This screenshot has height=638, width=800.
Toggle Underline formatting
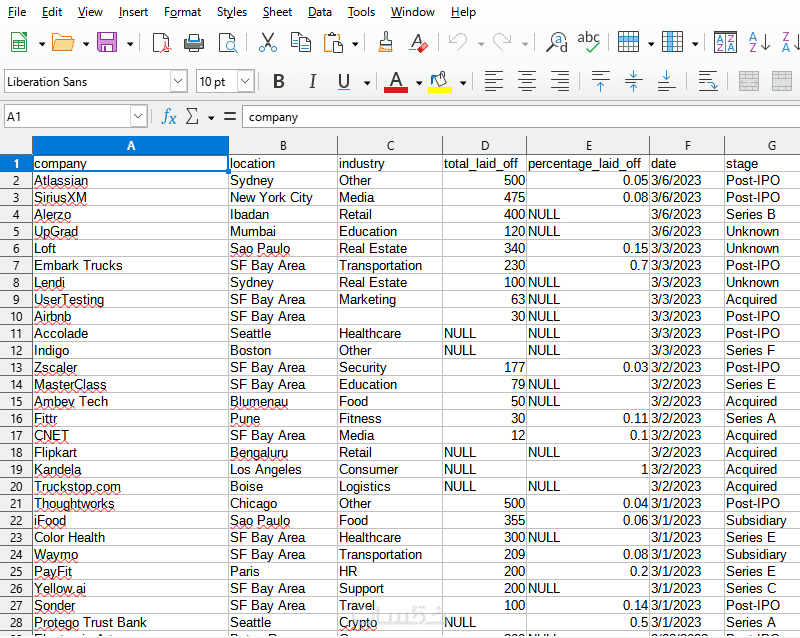pos(344,82)
